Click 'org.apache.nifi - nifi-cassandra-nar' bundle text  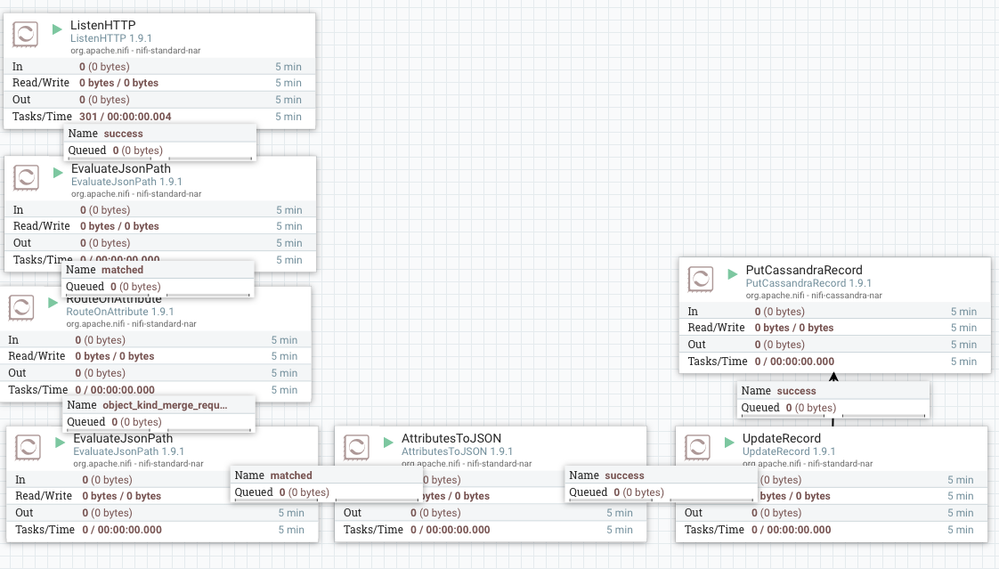pos(814,296)
